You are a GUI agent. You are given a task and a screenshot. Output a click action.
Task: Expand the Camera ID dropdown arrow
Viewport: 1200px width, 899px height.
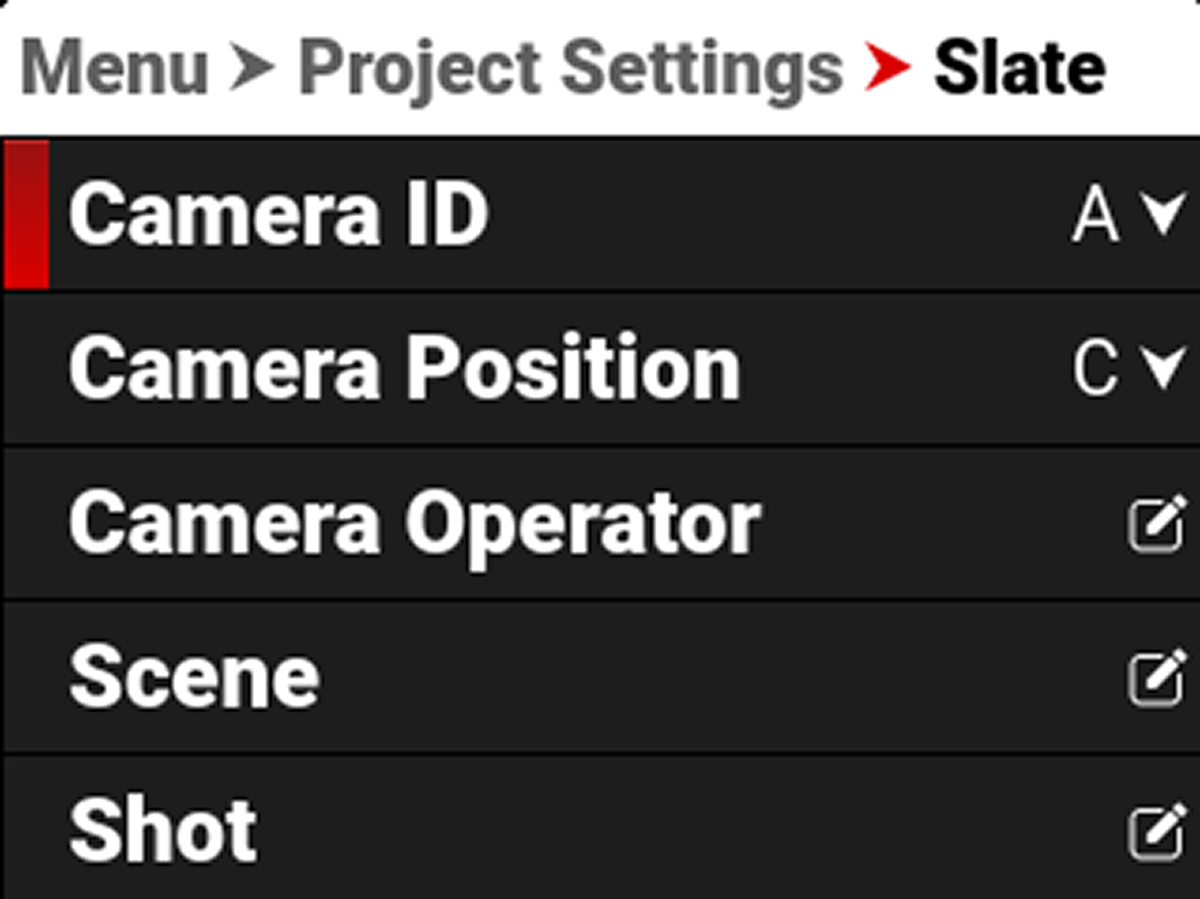point(1165,215)
